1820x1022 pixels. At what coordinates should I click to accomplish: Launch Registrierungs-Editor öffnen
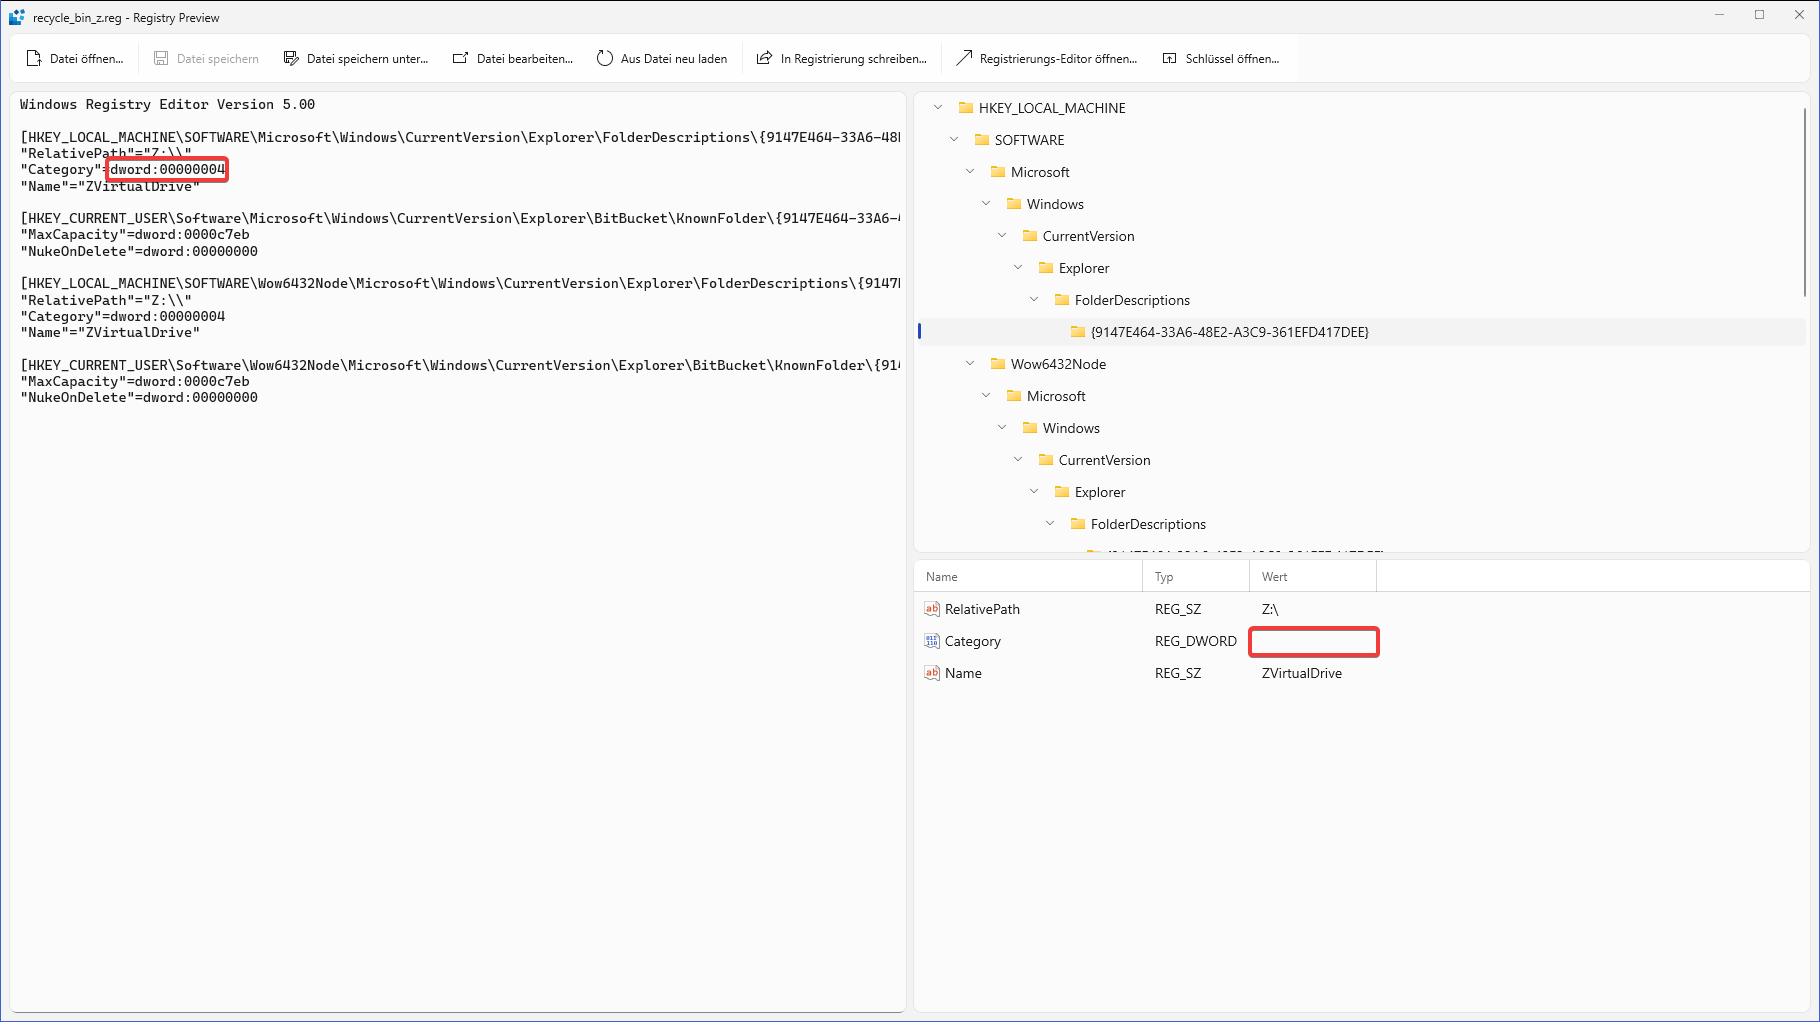(x=1046, y=58)
